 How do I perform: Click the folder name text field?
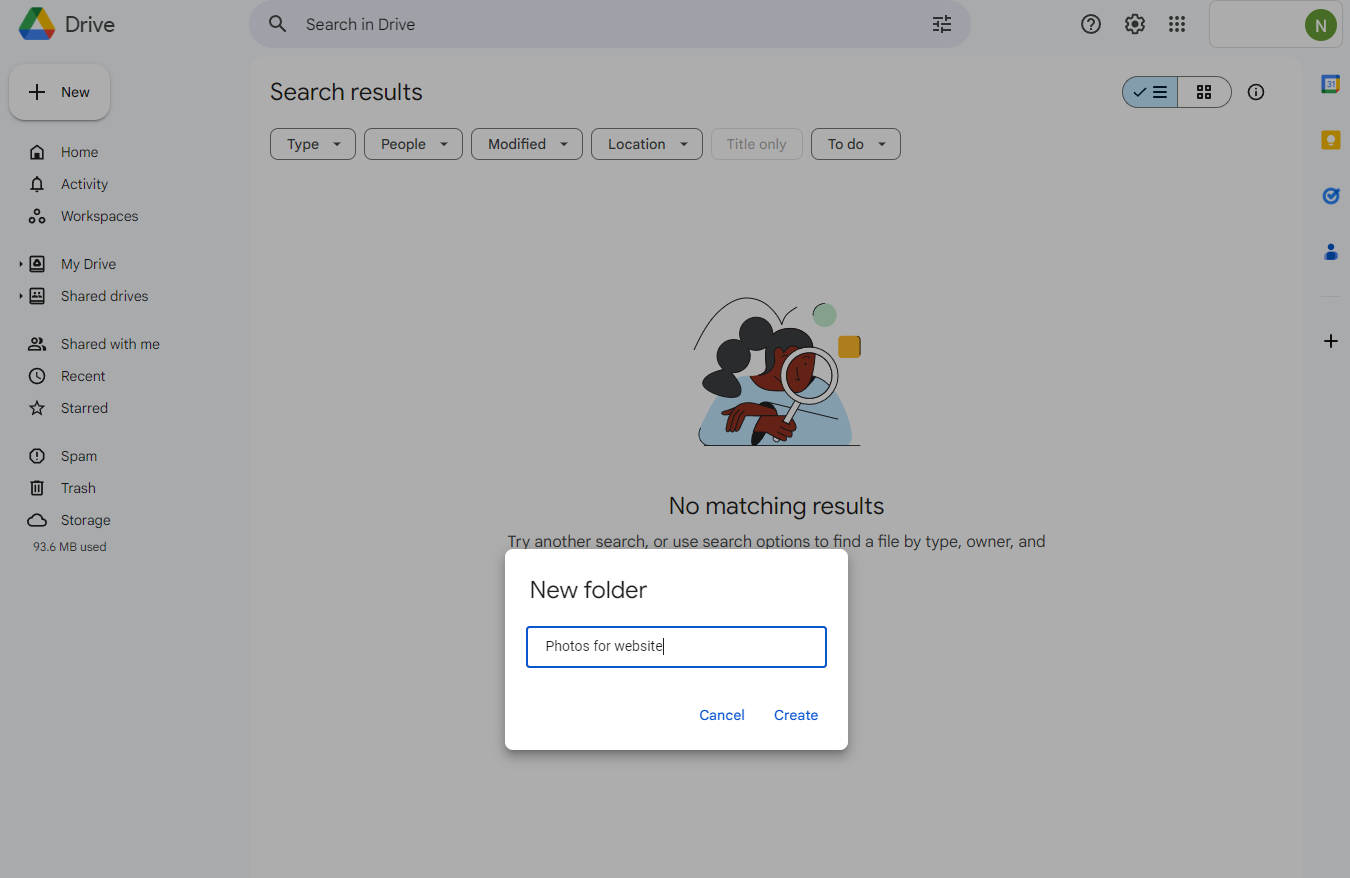pos(676,647)
